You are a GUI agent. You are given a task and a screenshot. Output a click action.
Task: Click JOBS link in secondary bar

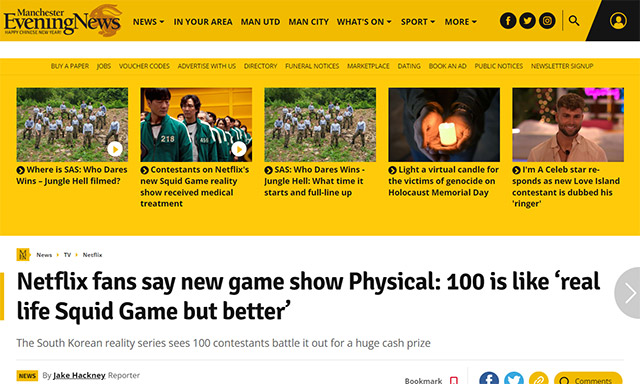click(x=104, y=66)
